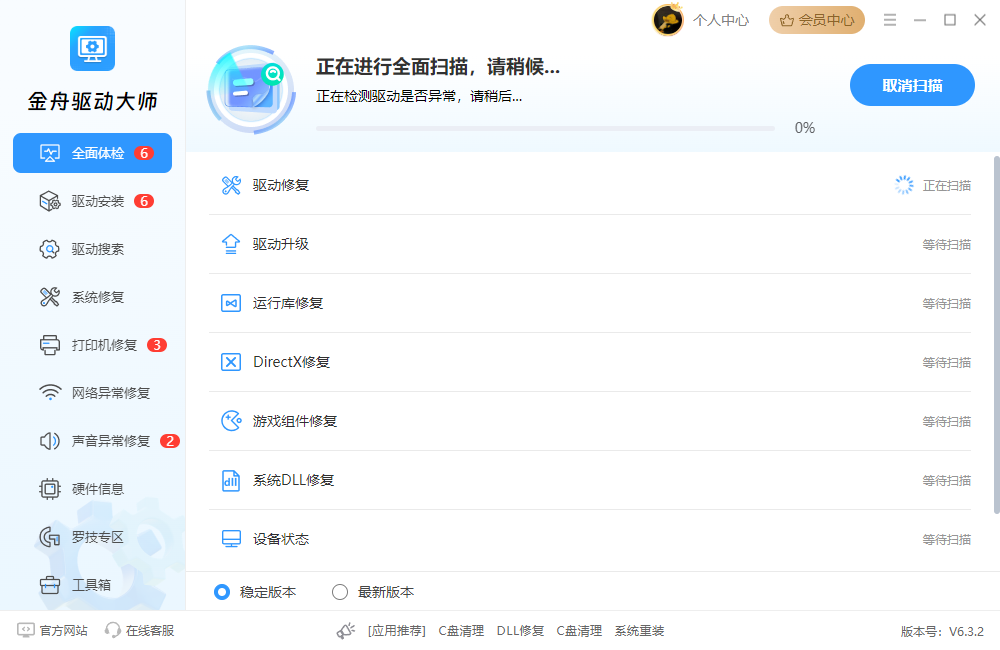Click 等待扫描 on 游戏组件修复 row
This screenshot has height=650, width=1000.
[946, 422]
